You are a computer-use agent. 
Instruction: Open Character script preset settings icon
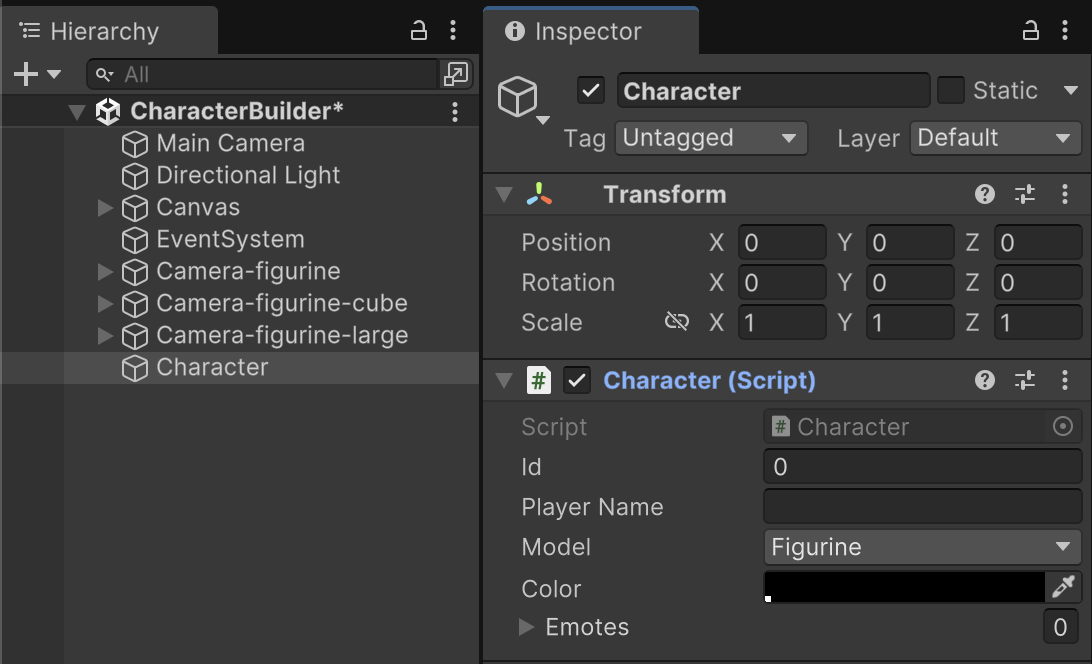click(x=1025, y=380)
